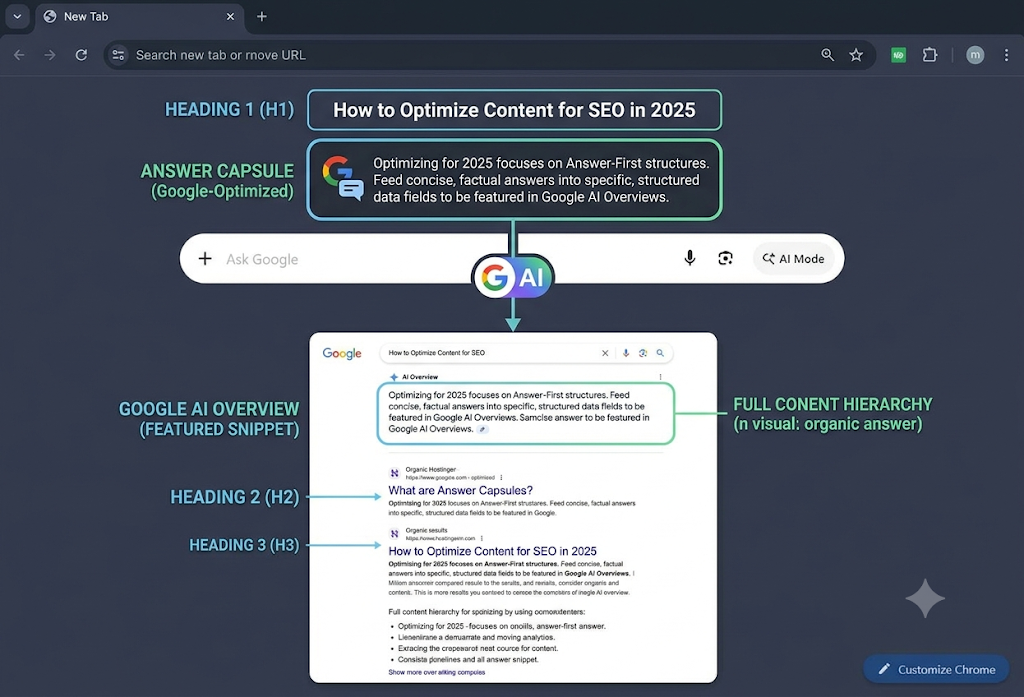Open AI Overview three-dot options
This screenshot has width=1024, height=697.
pos(660,377)
